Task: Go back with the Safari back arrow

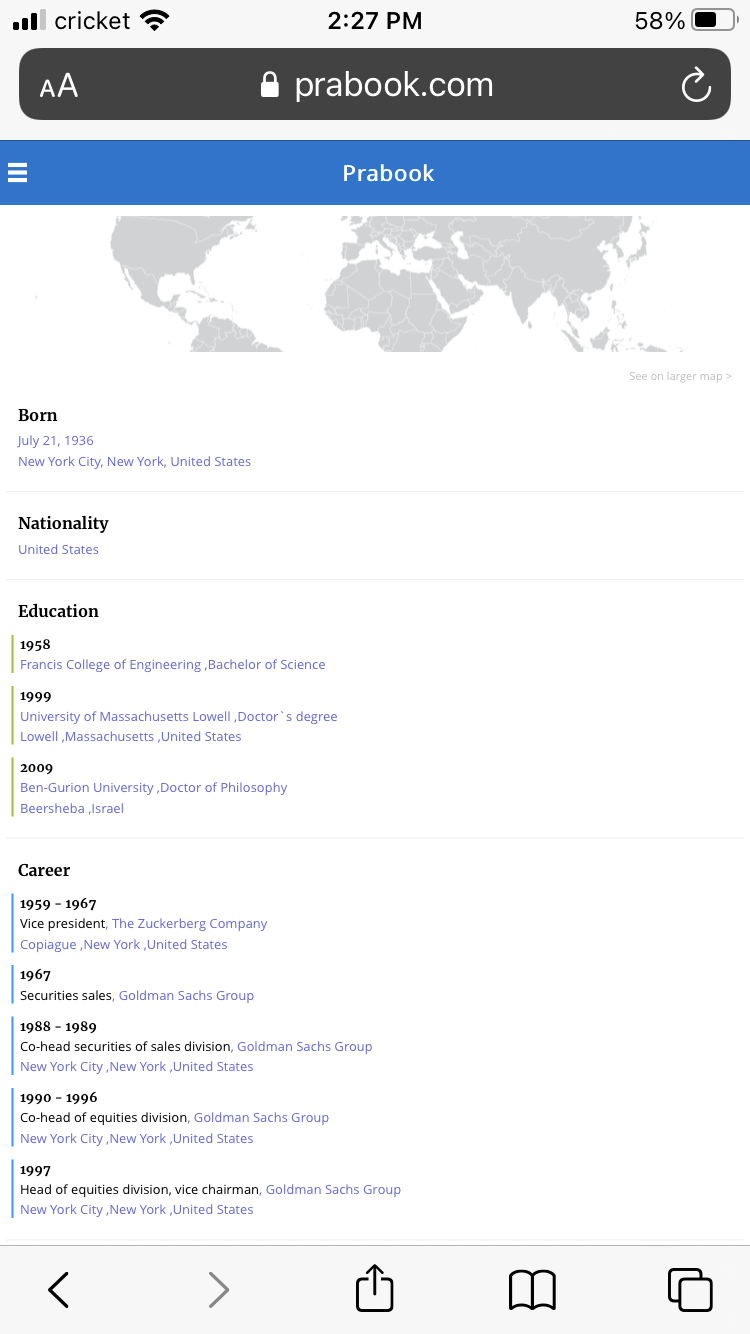Action: (x=59, y=1290)
